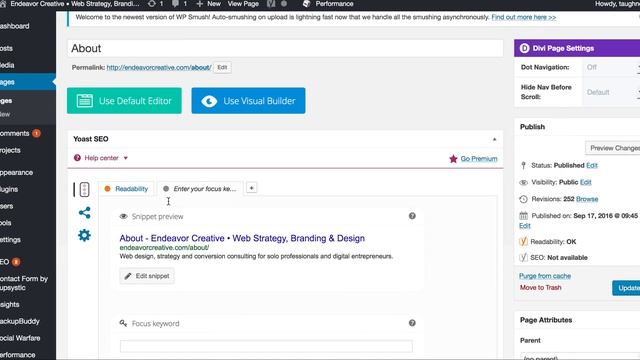Click Use Default Editor button
Image resolution: width=640 pixels, height=360 pixels.
click(x=124, y=100)
